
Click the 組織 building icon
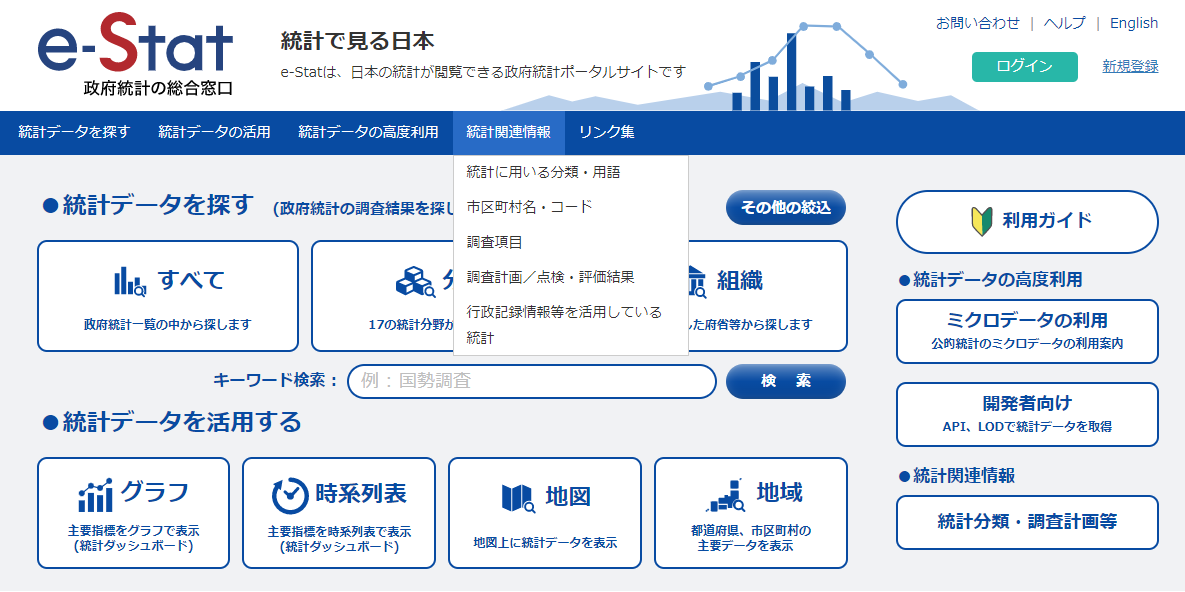693,283
